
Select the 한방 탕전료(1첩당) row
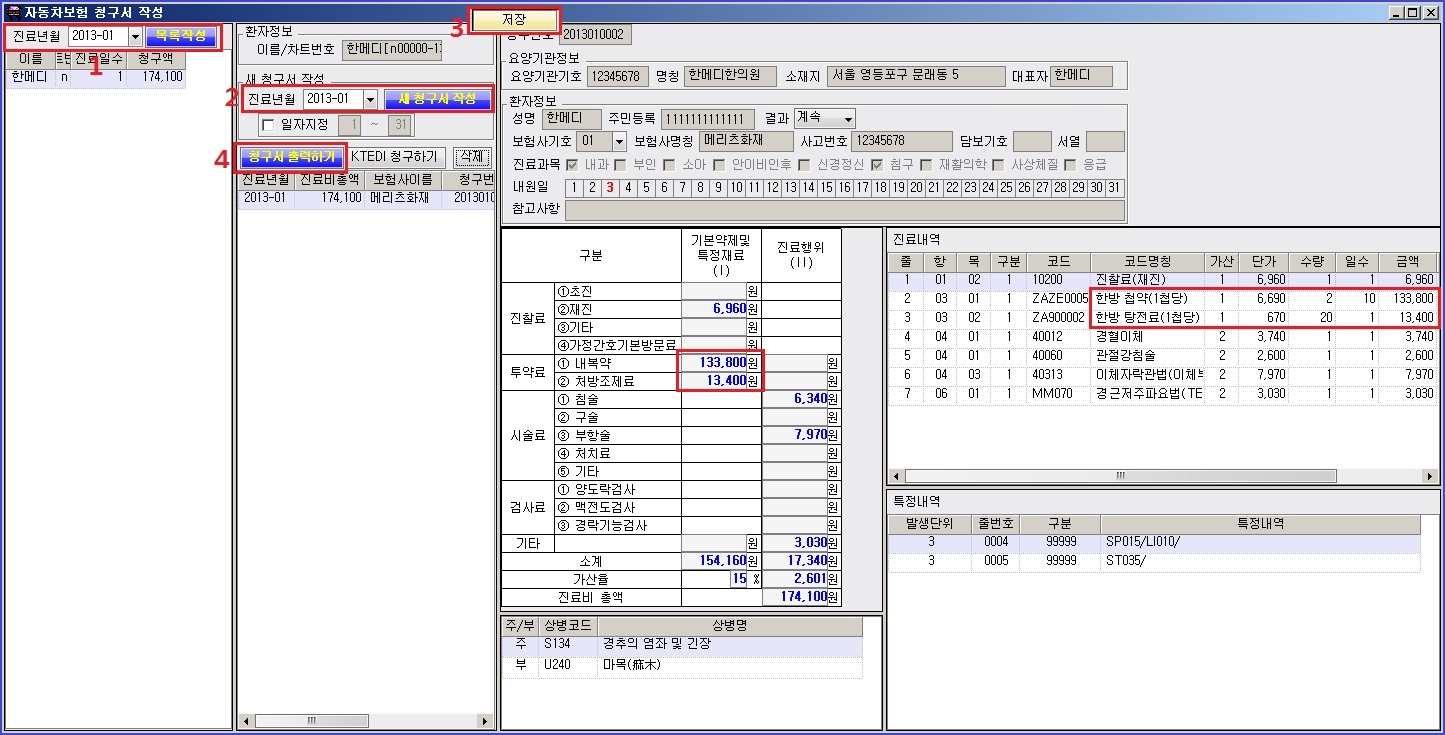point(1163,318)
